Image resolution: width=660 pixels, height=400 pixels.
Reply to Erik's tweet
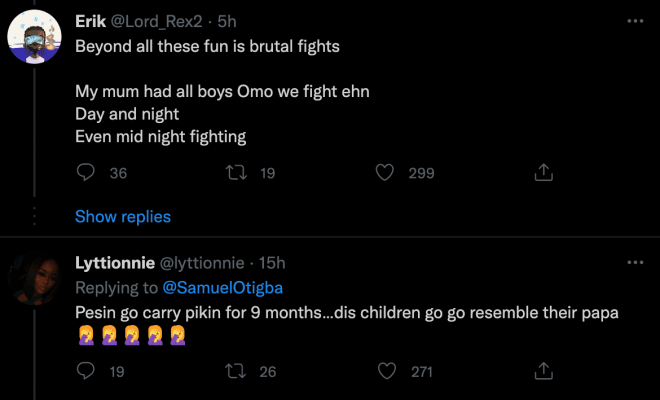coord(86,173)
